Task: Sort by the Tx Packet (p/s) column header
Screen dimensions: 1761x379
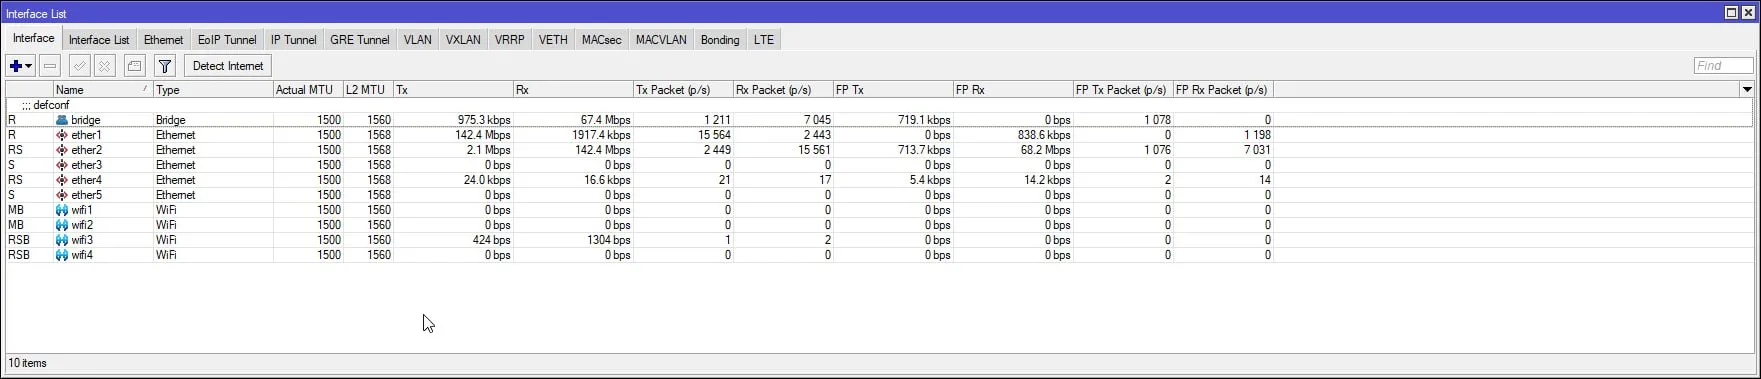Action: (x=683, y=90)
